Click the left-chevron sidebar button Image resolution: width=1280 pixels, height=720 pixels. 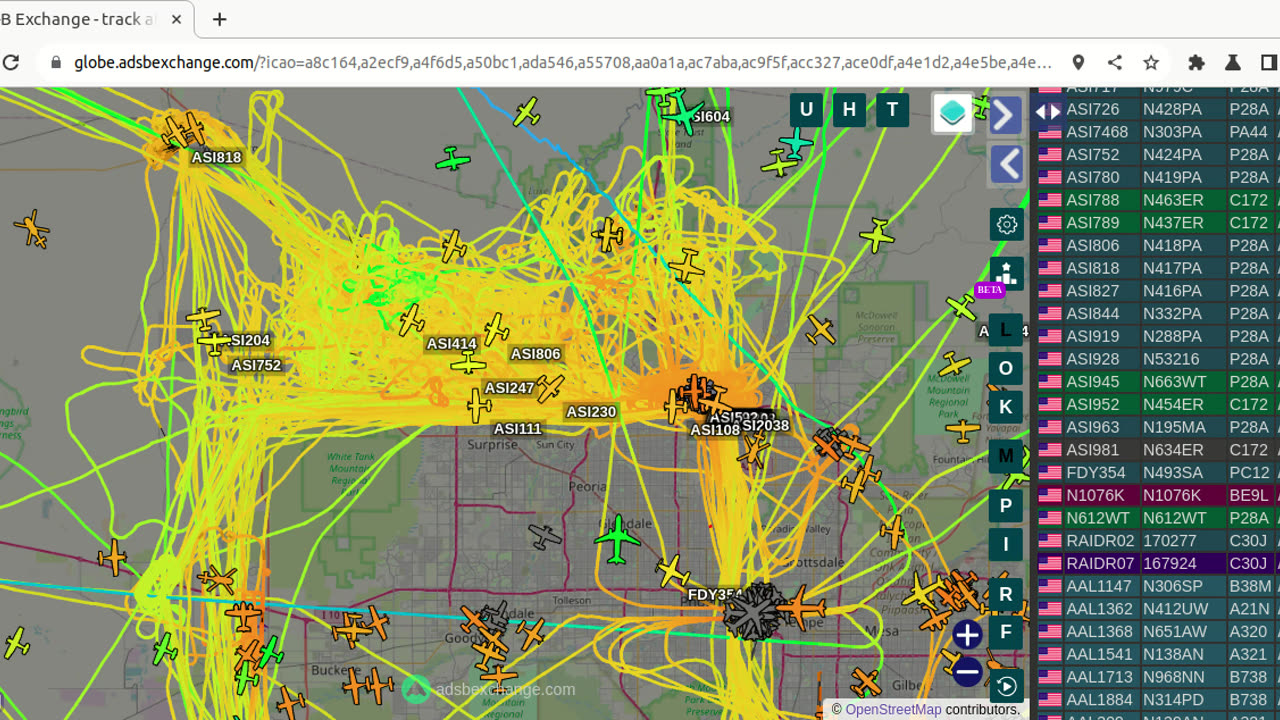pos(1006,164)
